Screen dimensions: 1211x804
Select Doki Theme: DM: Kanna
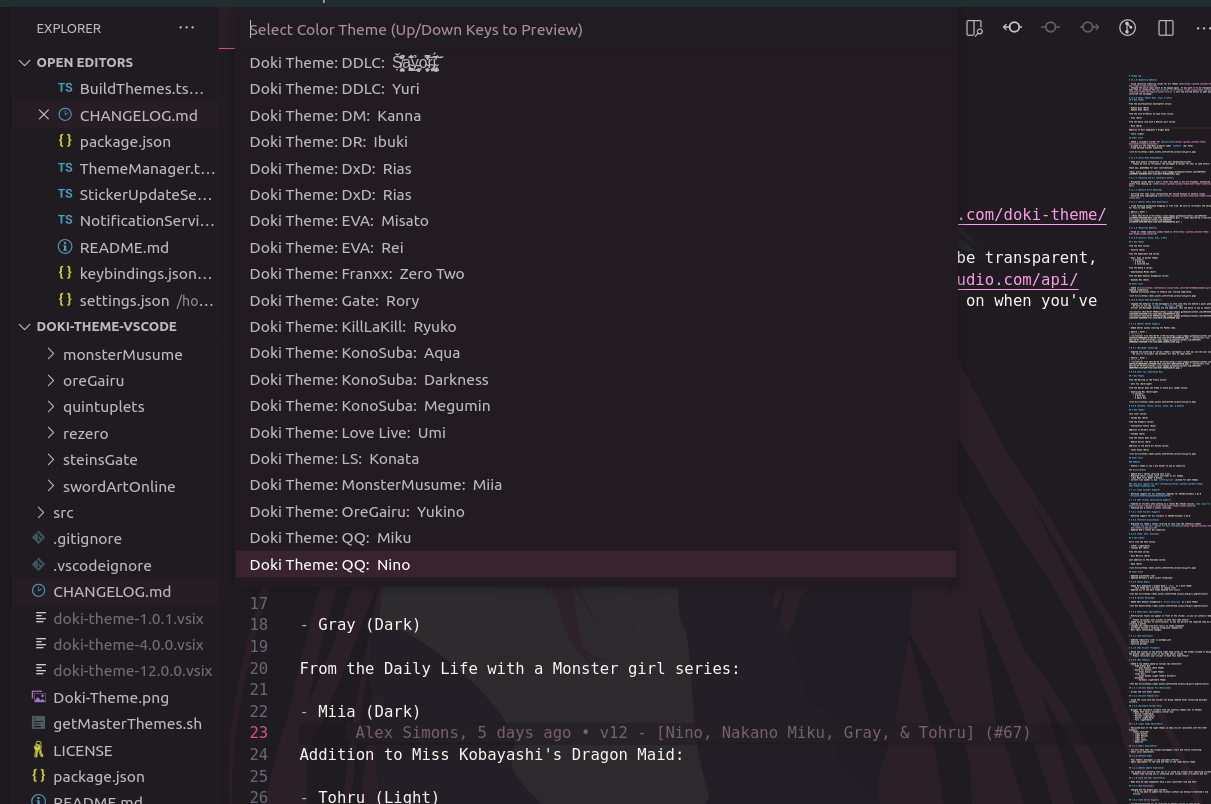click(596, 115)
